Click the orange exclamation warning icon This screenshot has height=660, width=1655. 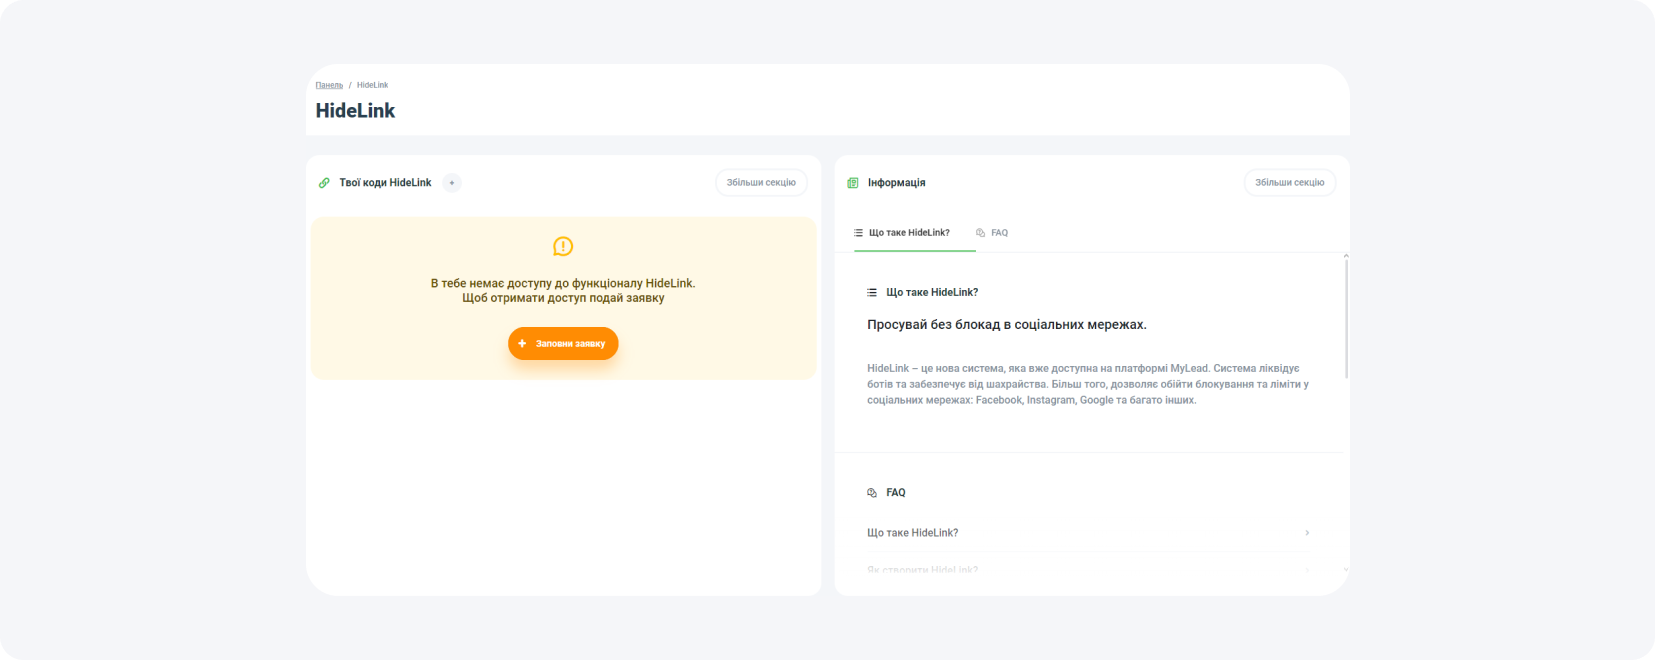[563, 246]
